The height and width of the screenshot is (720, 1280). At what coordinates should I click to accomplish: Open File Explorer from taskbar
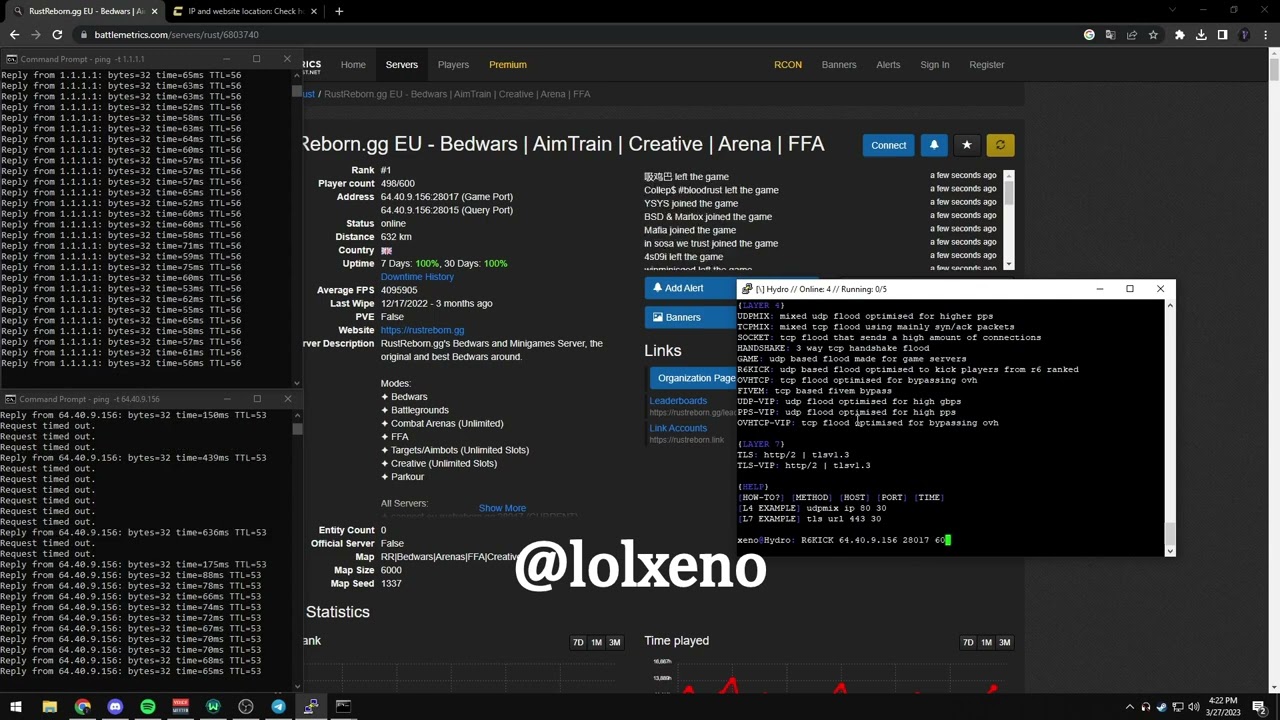tap(49, 707)
